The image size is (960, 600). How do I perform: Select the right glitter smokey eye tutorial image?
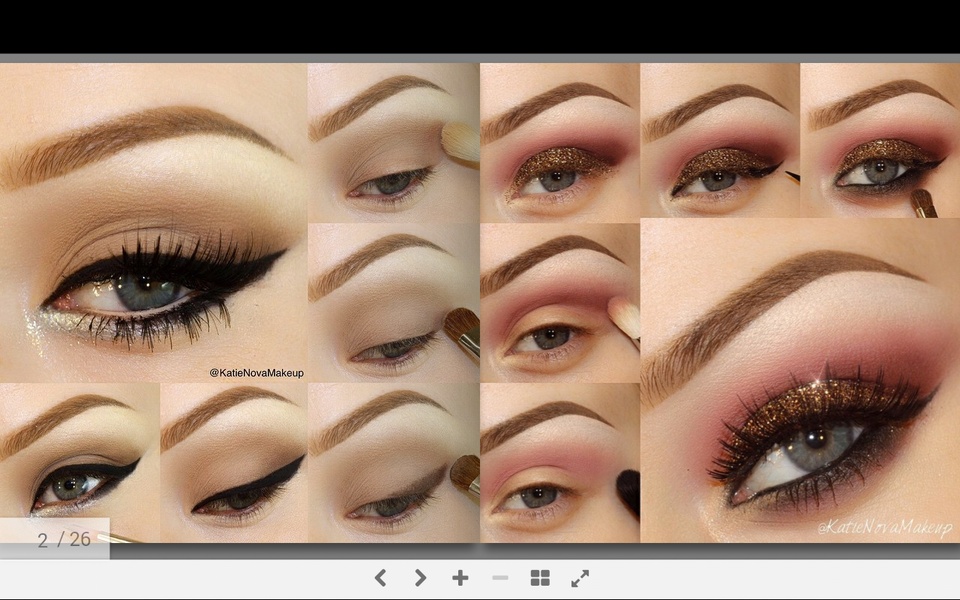[x=720, y=303]
